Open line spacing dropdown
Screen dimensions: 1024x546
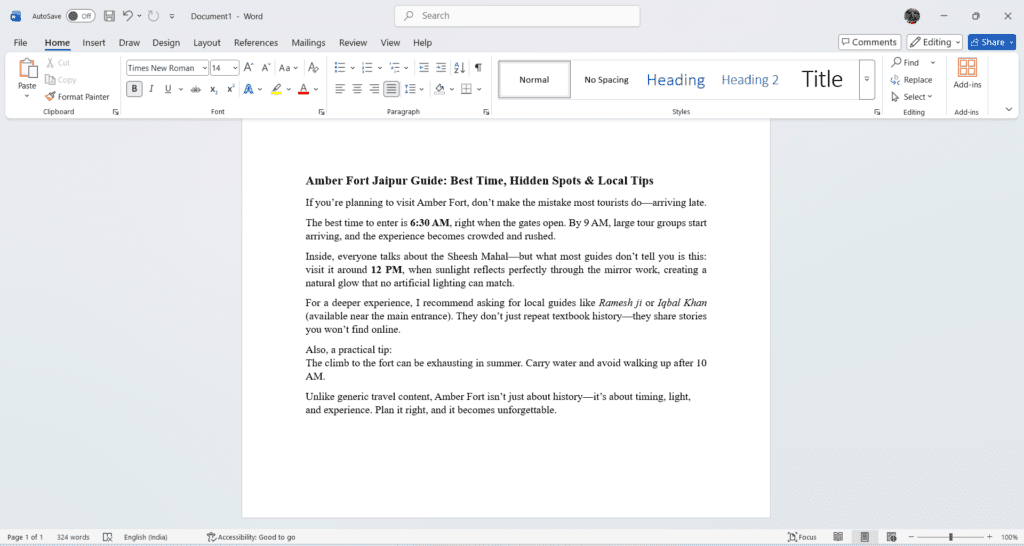[x=415, y=89]
